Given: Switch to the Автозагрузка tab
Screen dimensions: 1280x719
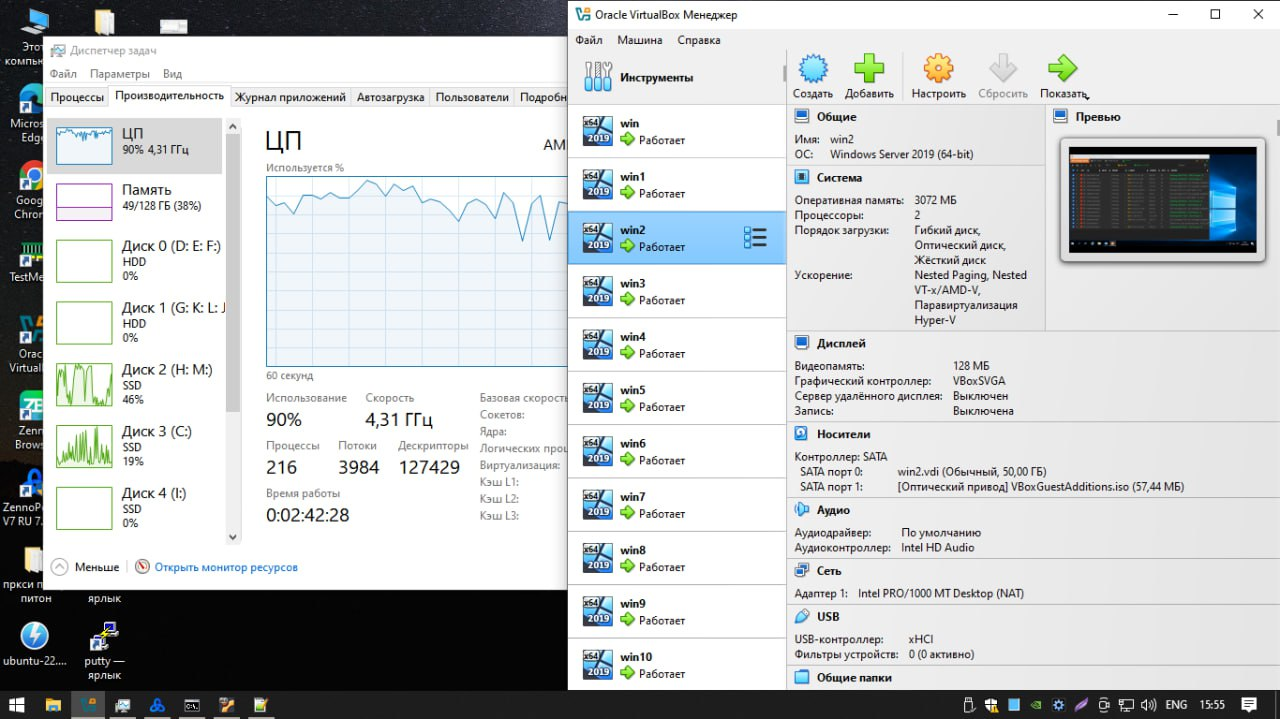Looking at the screenshot, I should (390, 97).
